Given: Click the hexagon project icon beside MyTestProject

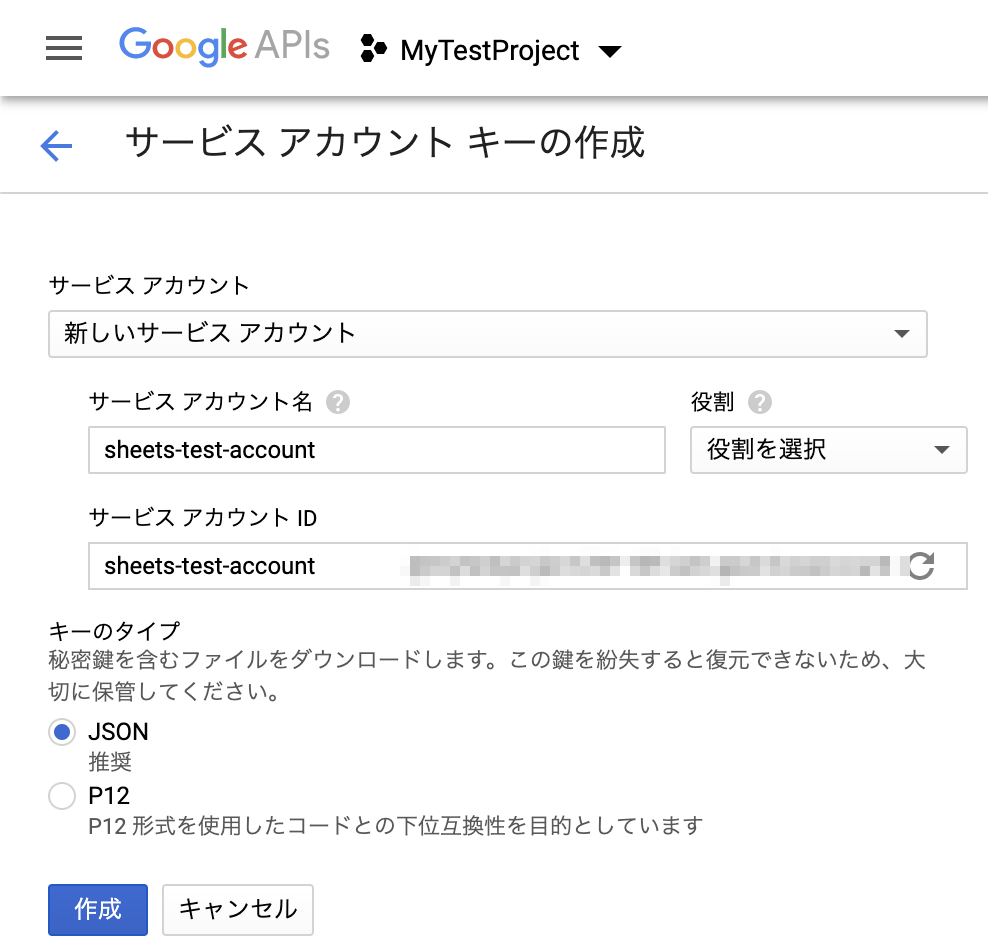Looking at the screenshot, I should click(x=372, y=49).
